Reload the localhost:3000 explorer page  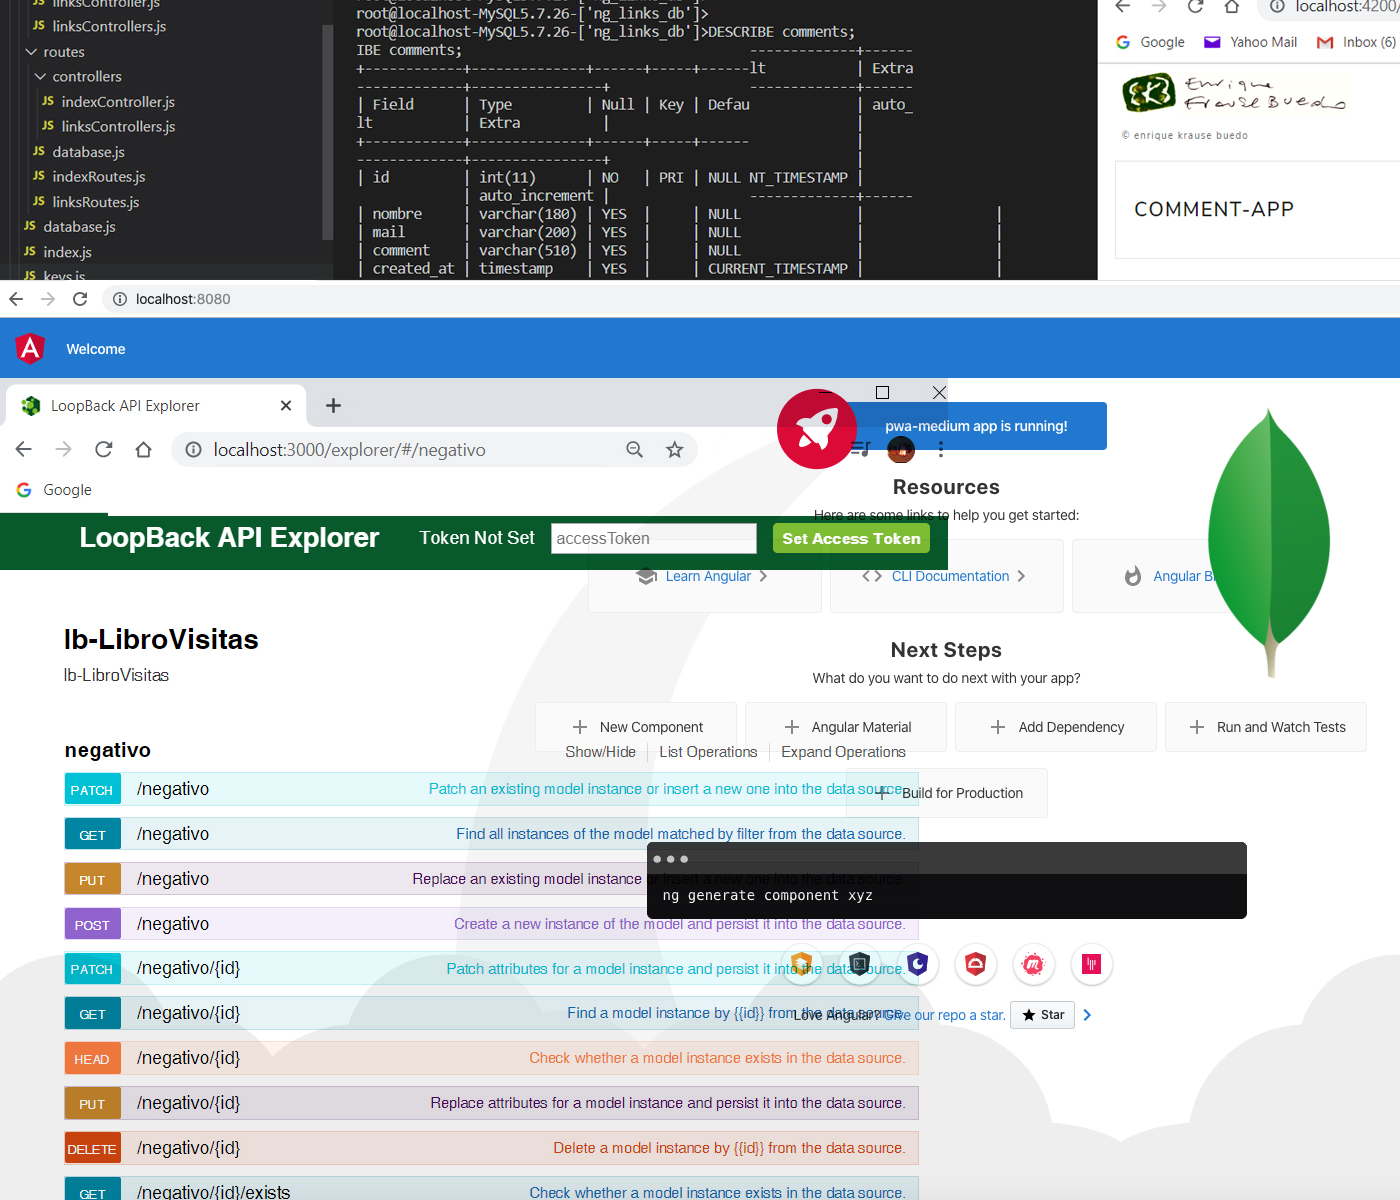(x=104, y=449)
